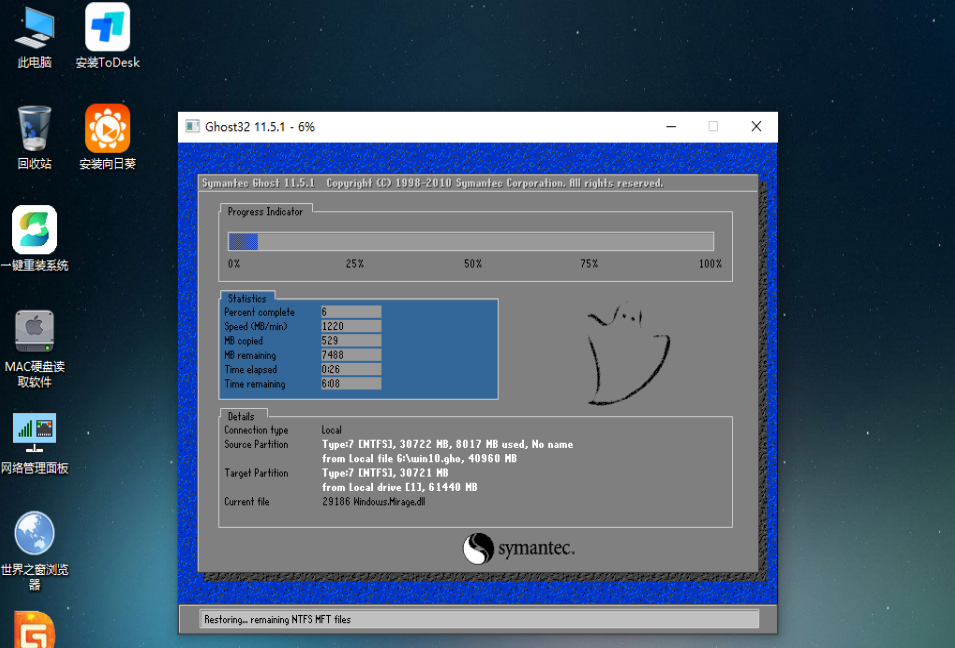
Task: Click the MB copied value 529
Action: [351, 340]
